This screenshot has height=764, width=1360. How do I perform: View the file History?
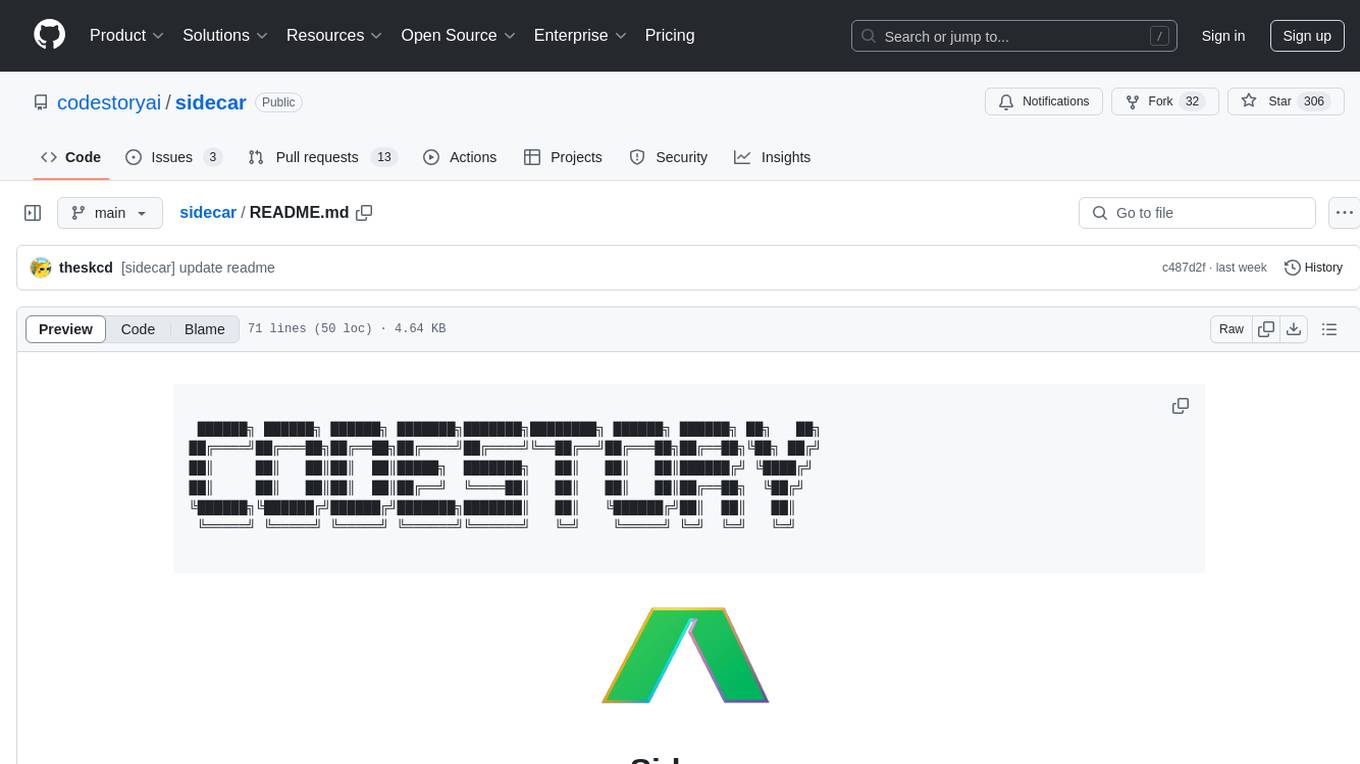click(1313, 268)
